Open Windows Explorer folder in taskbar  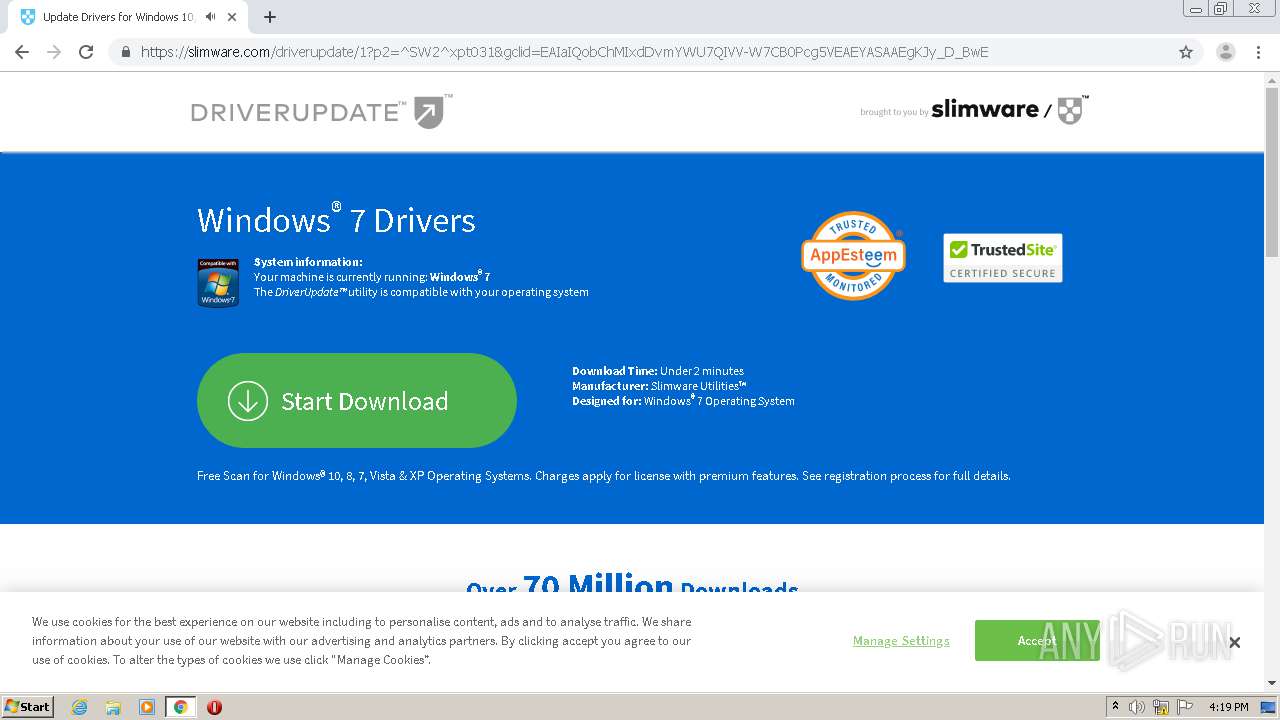(113, 707)
